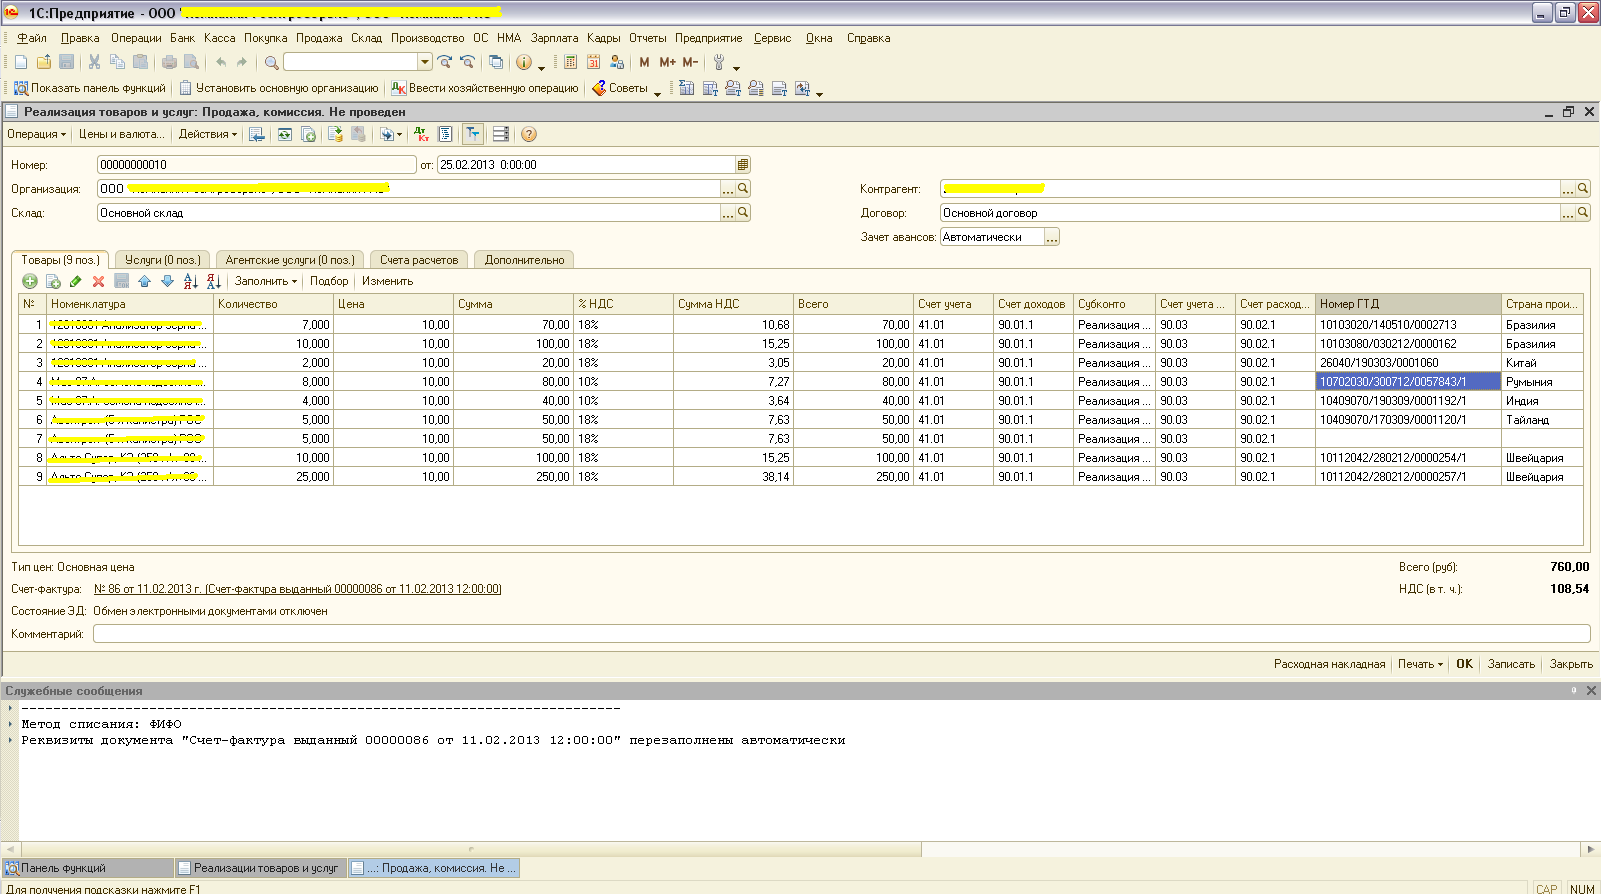Move the row up with blue up arrow
This screenshot has height=894, width=1601.
pyautogui.click(x=144, y=281)
